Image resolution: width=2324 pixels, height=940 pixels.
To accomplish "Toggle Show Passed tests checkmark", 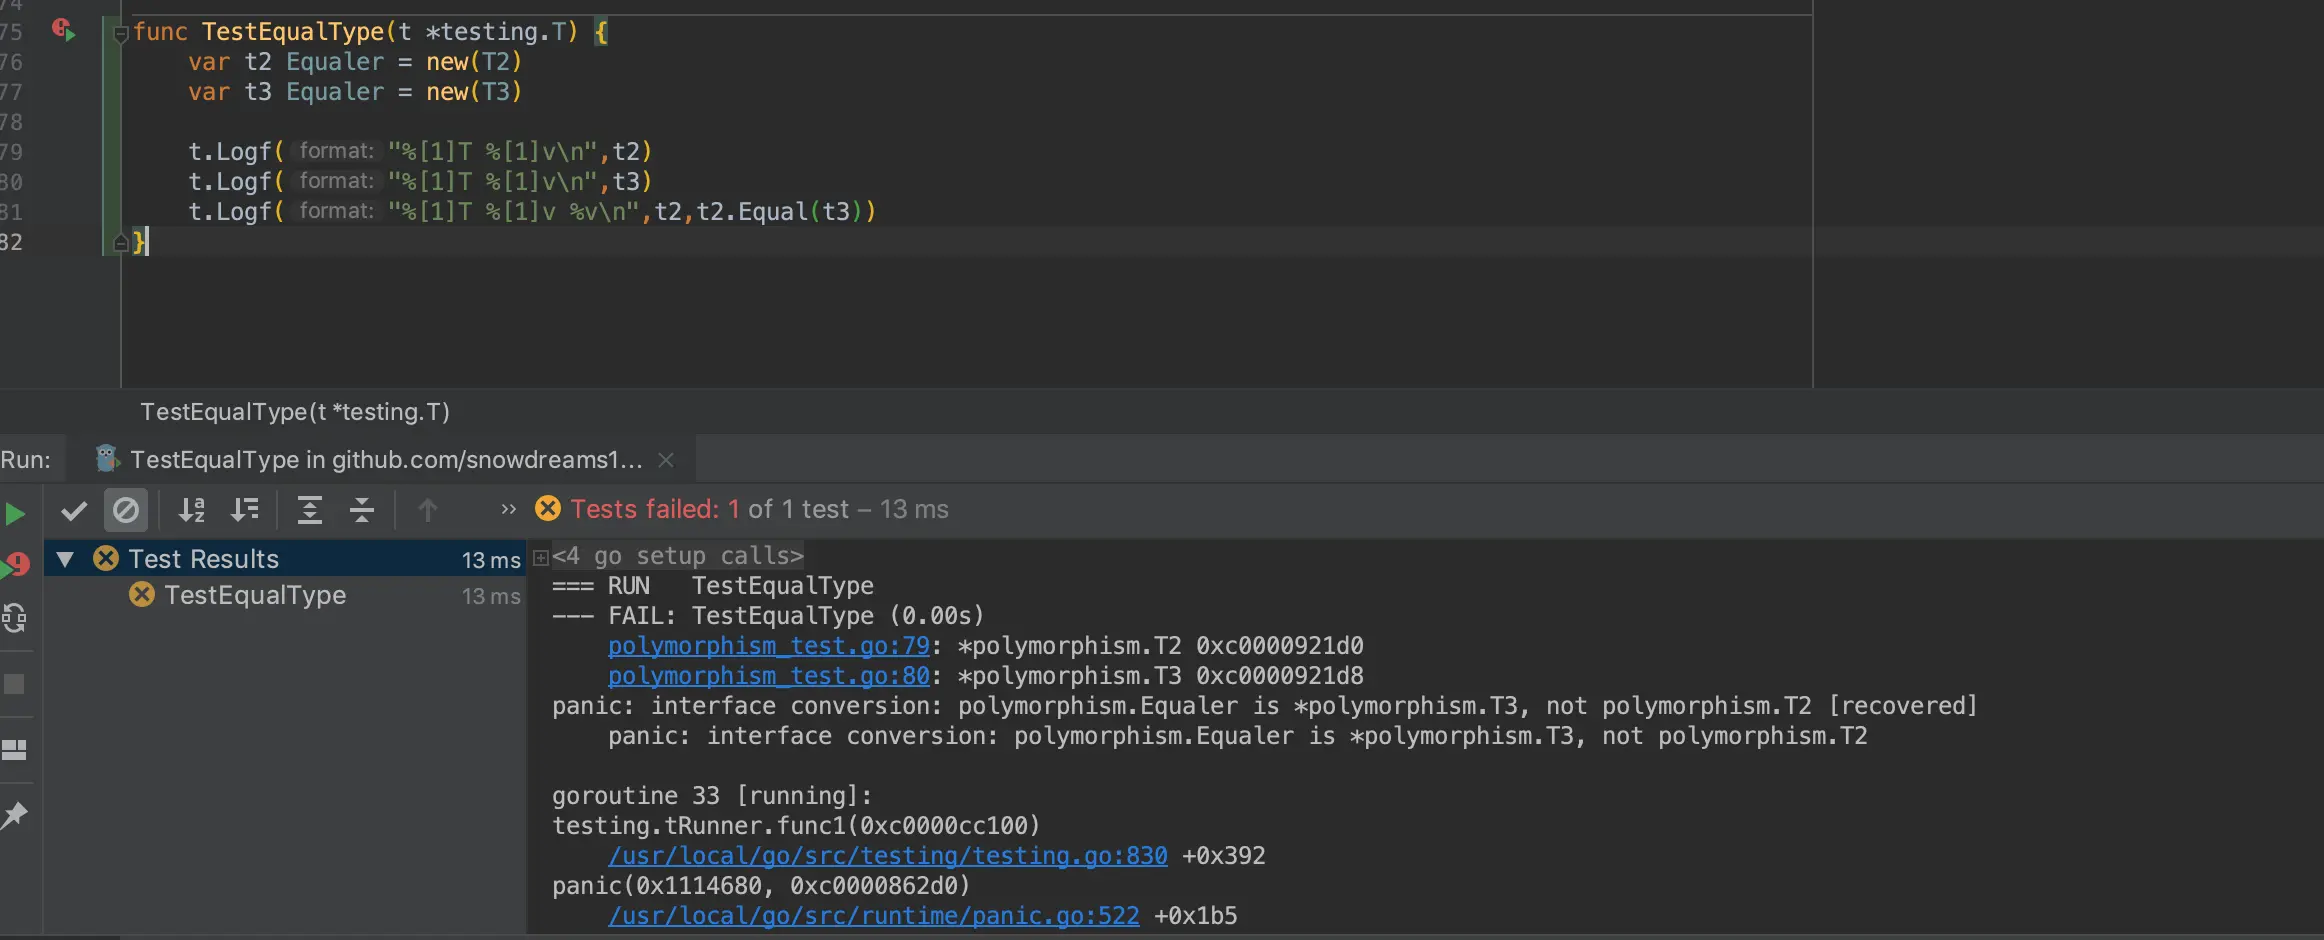I will [x=72, y=510].
